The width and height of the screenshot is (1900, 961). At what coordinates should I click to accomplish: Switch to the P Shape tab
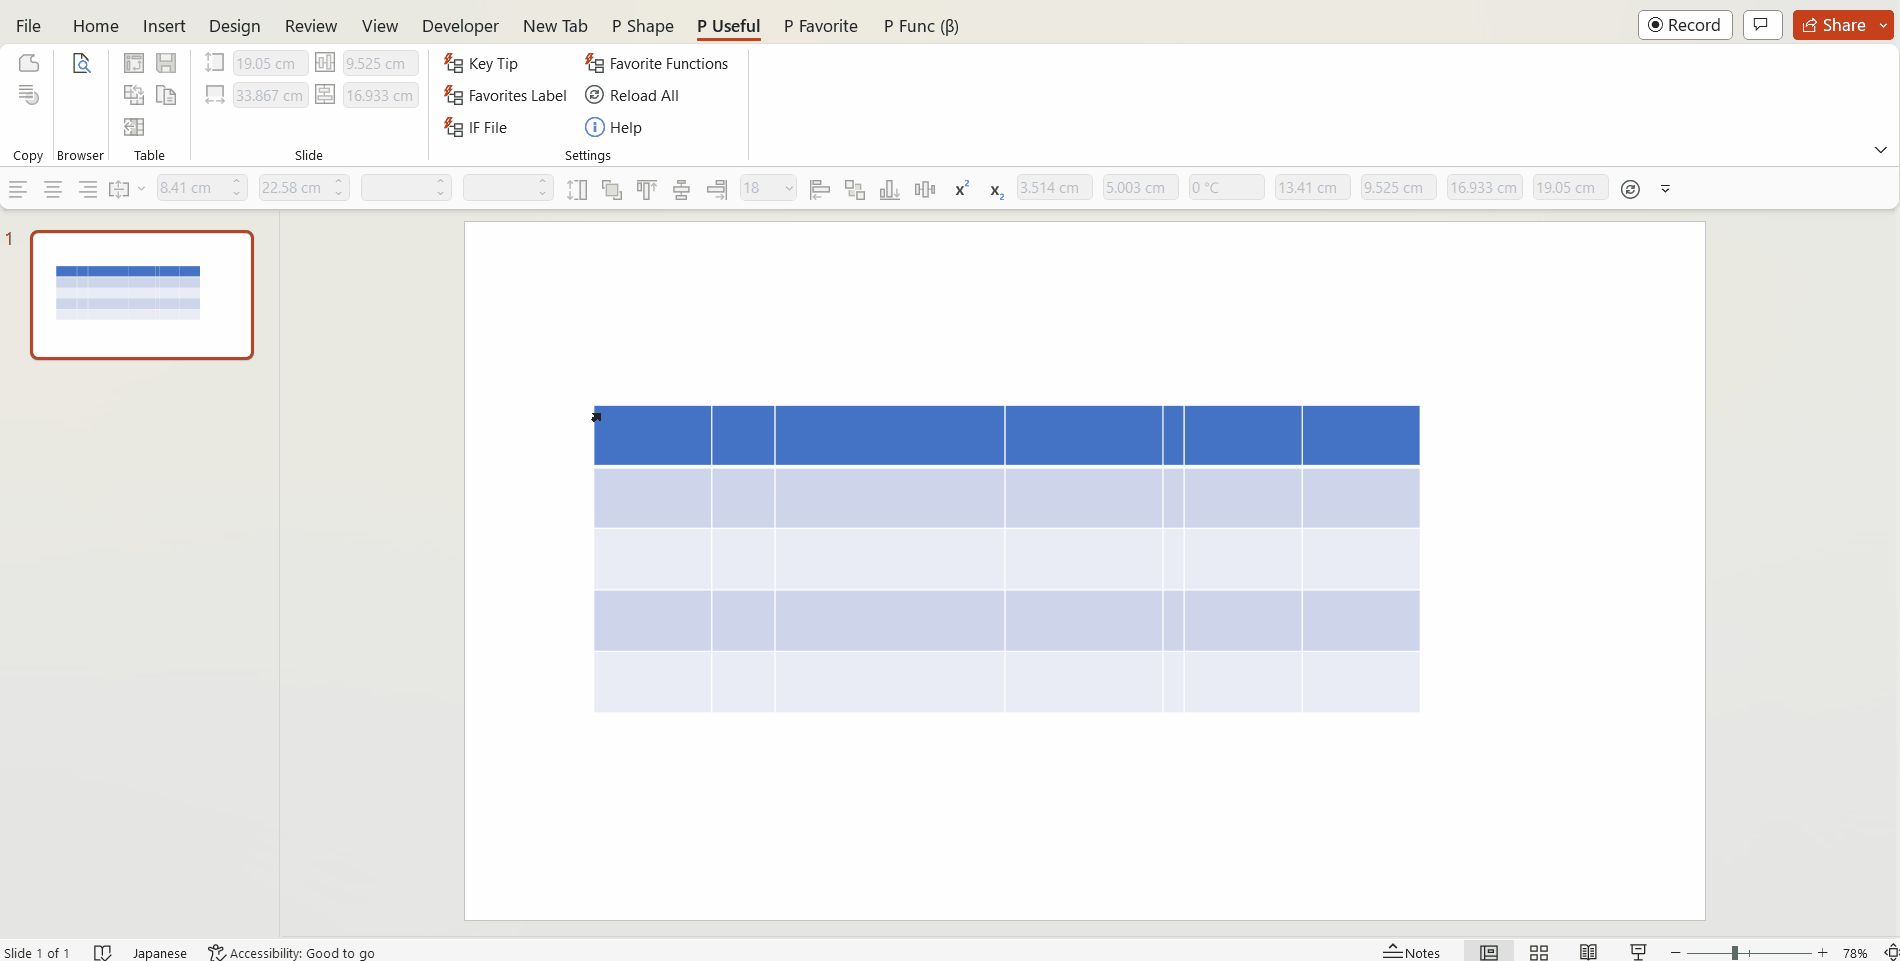642,26
